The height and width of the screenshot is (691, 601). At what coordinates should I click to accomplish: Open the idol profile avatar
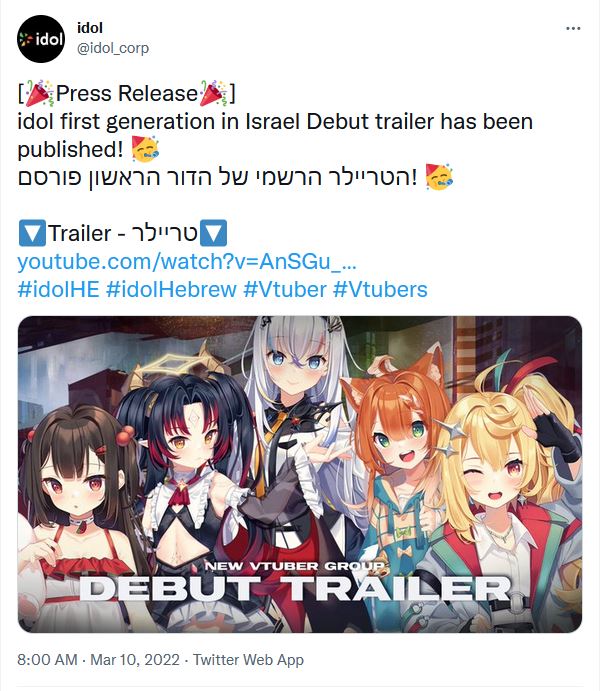click(41, 39)
